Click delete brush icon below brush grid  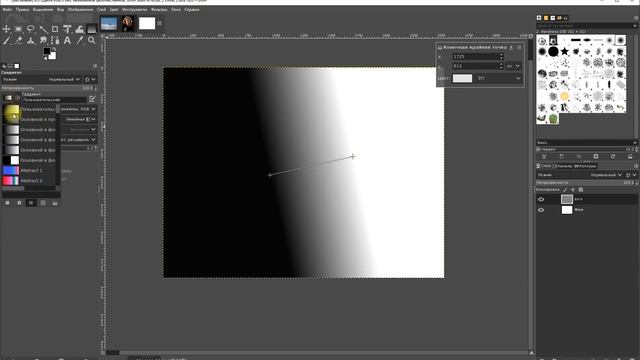[596, 156]
